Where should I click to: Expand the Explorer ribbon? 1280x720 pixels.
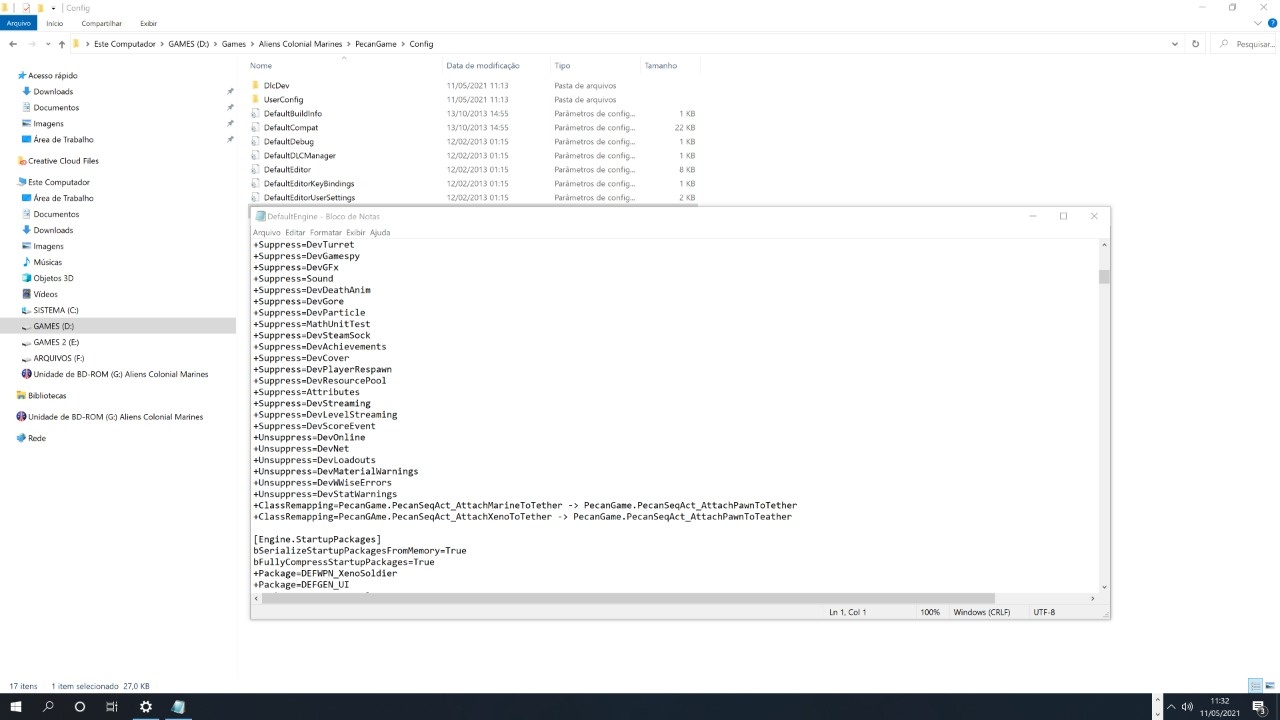pos(1258,23)
